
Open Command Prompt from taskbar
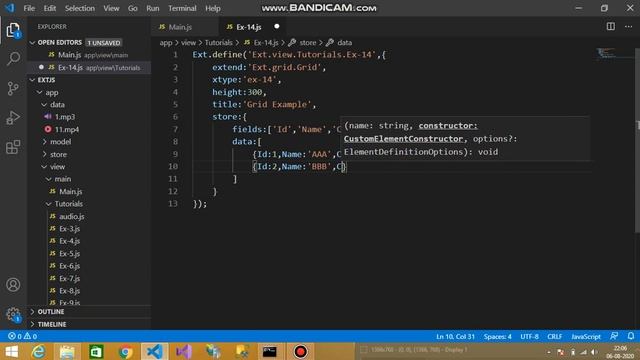(x=269, y=351)
